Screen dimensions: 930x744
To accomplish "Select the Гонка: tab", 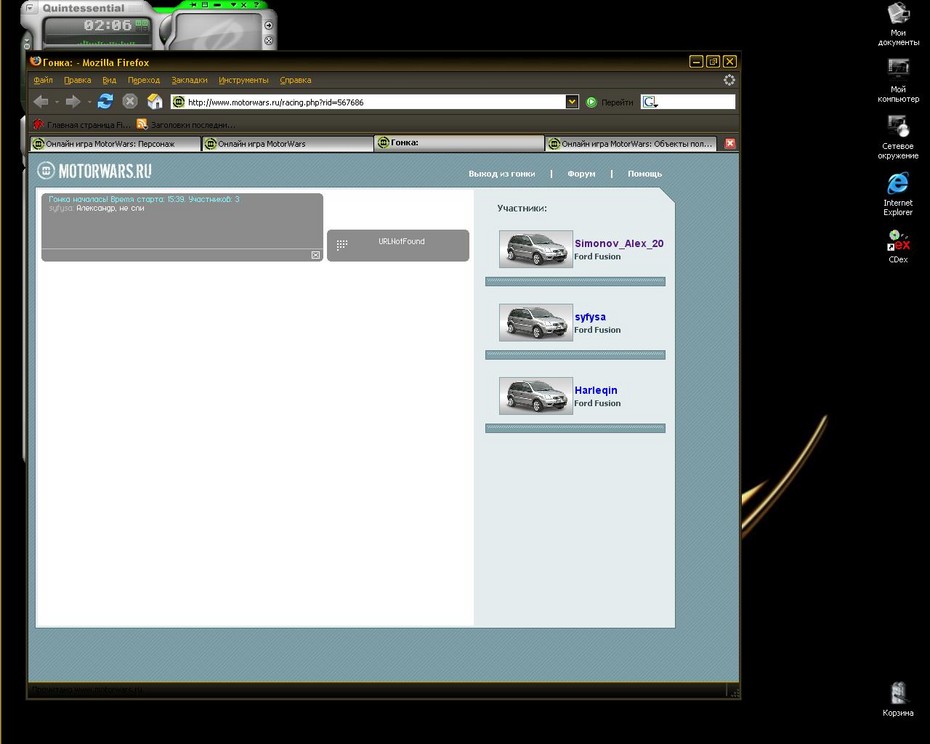I will click(x=459, y=143).
